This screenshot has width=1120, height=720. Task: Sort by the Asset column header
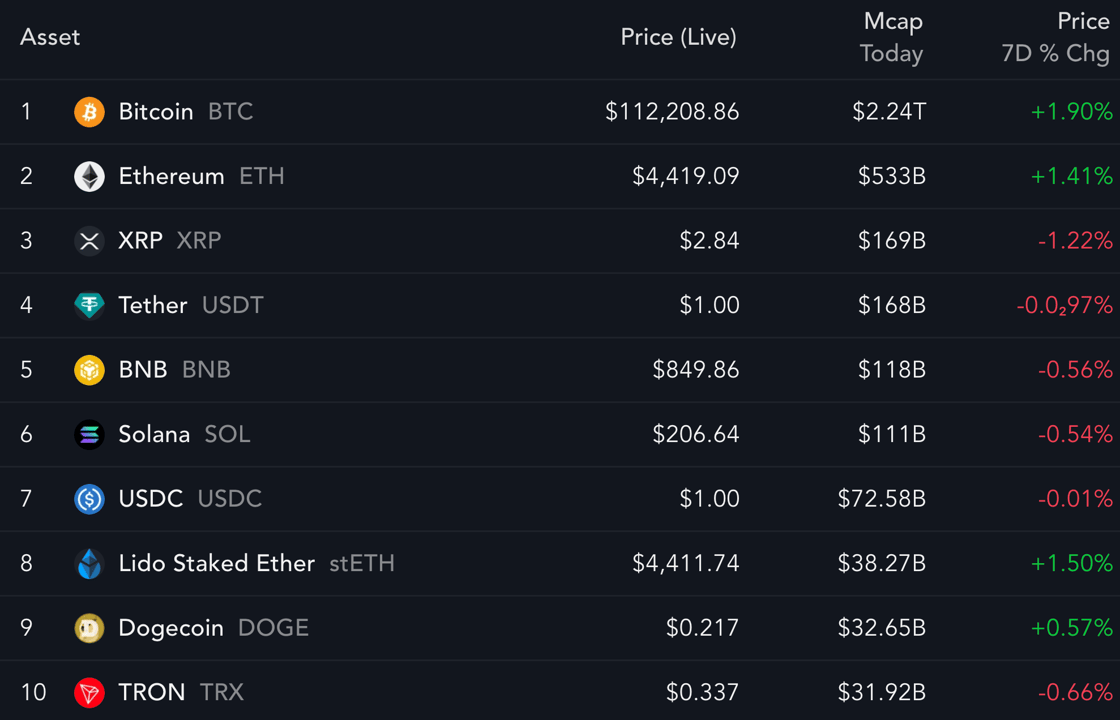tap(50, 37)
